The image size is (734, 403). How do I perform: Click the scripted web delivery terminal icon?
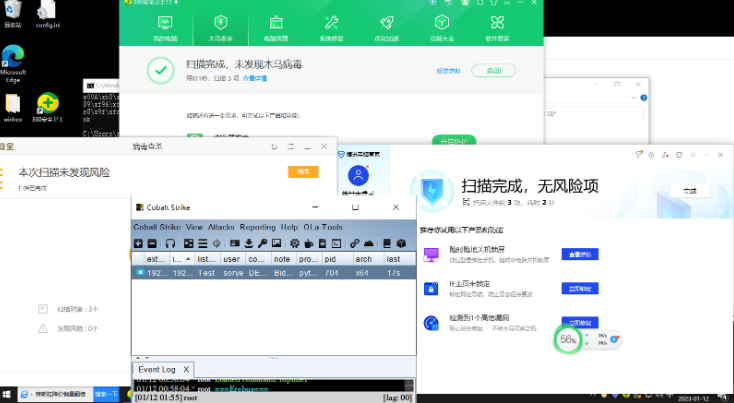click(337, 243)
